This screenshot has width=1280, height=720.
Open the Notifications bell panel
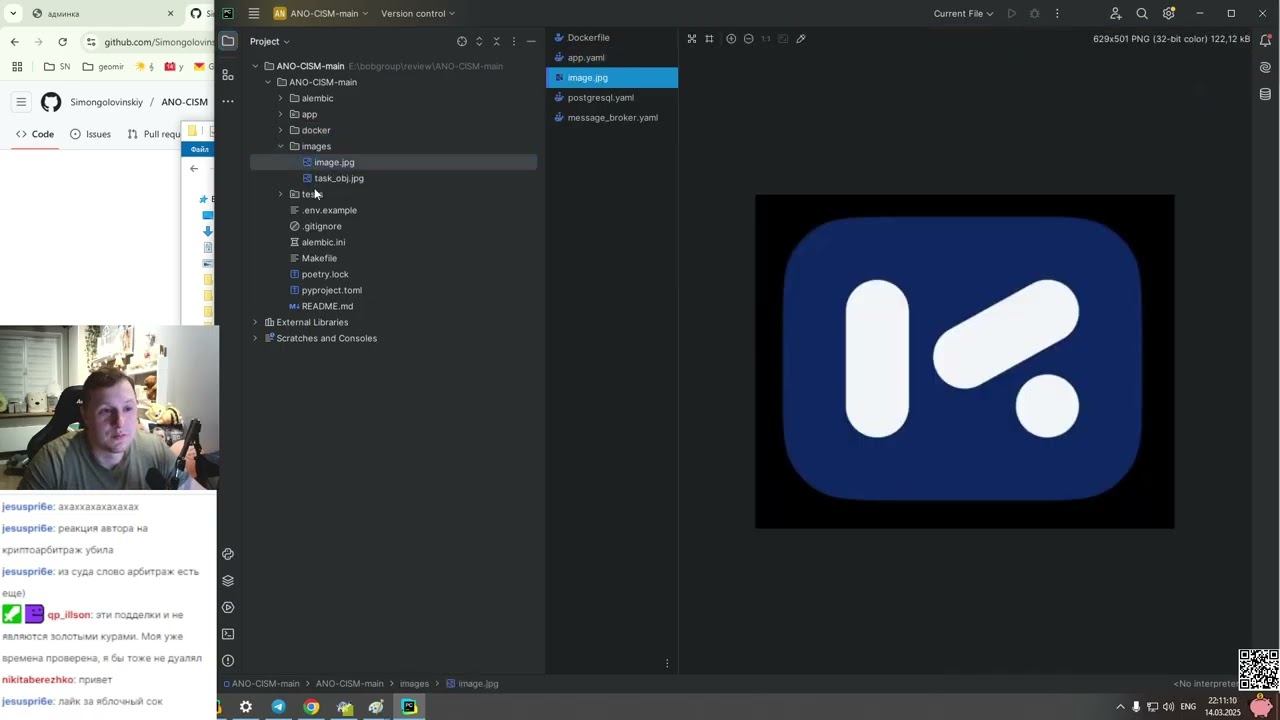pos(1265,41)
